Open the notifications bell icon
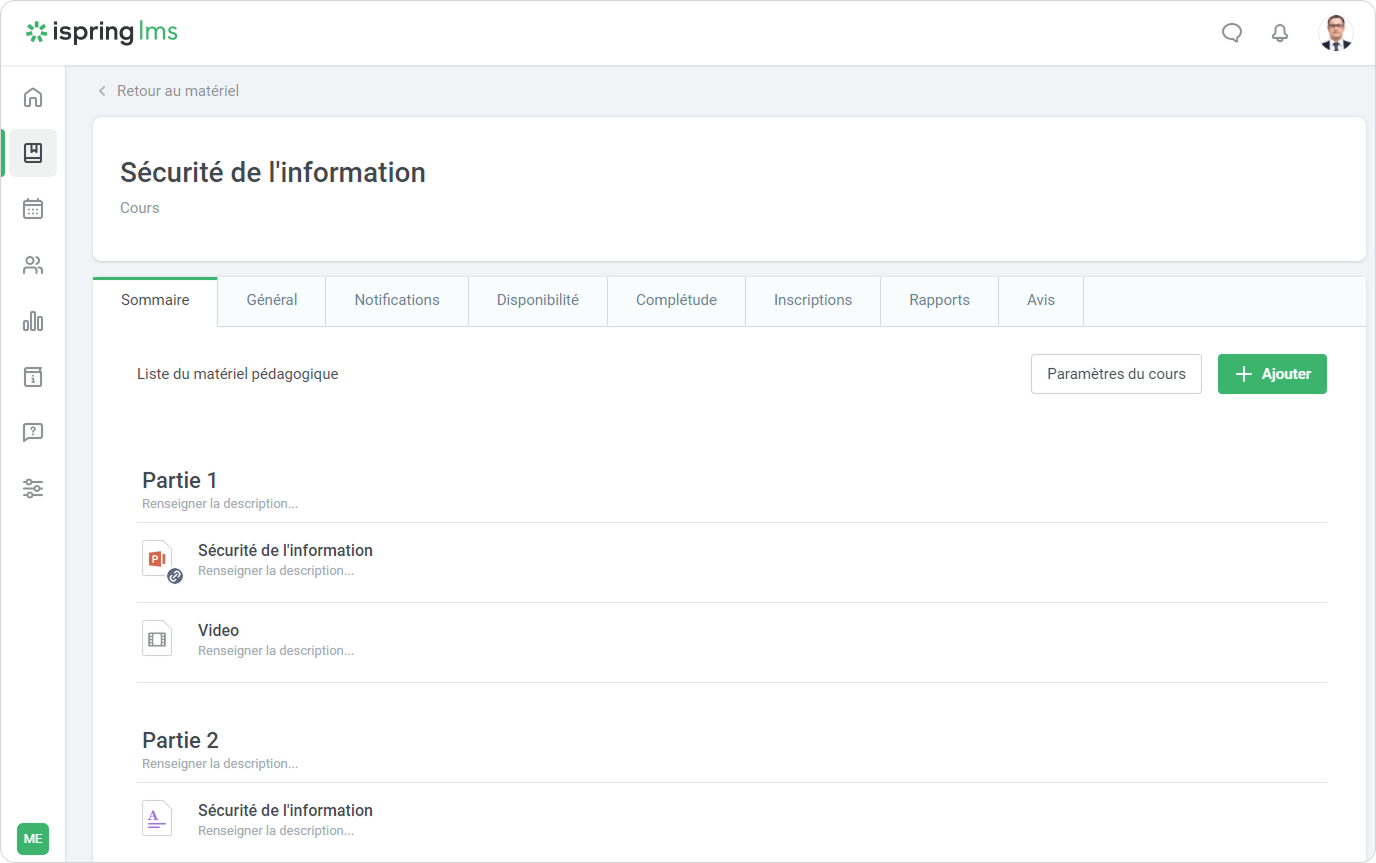This screenshot has height=863, width=1376. 1280,33
